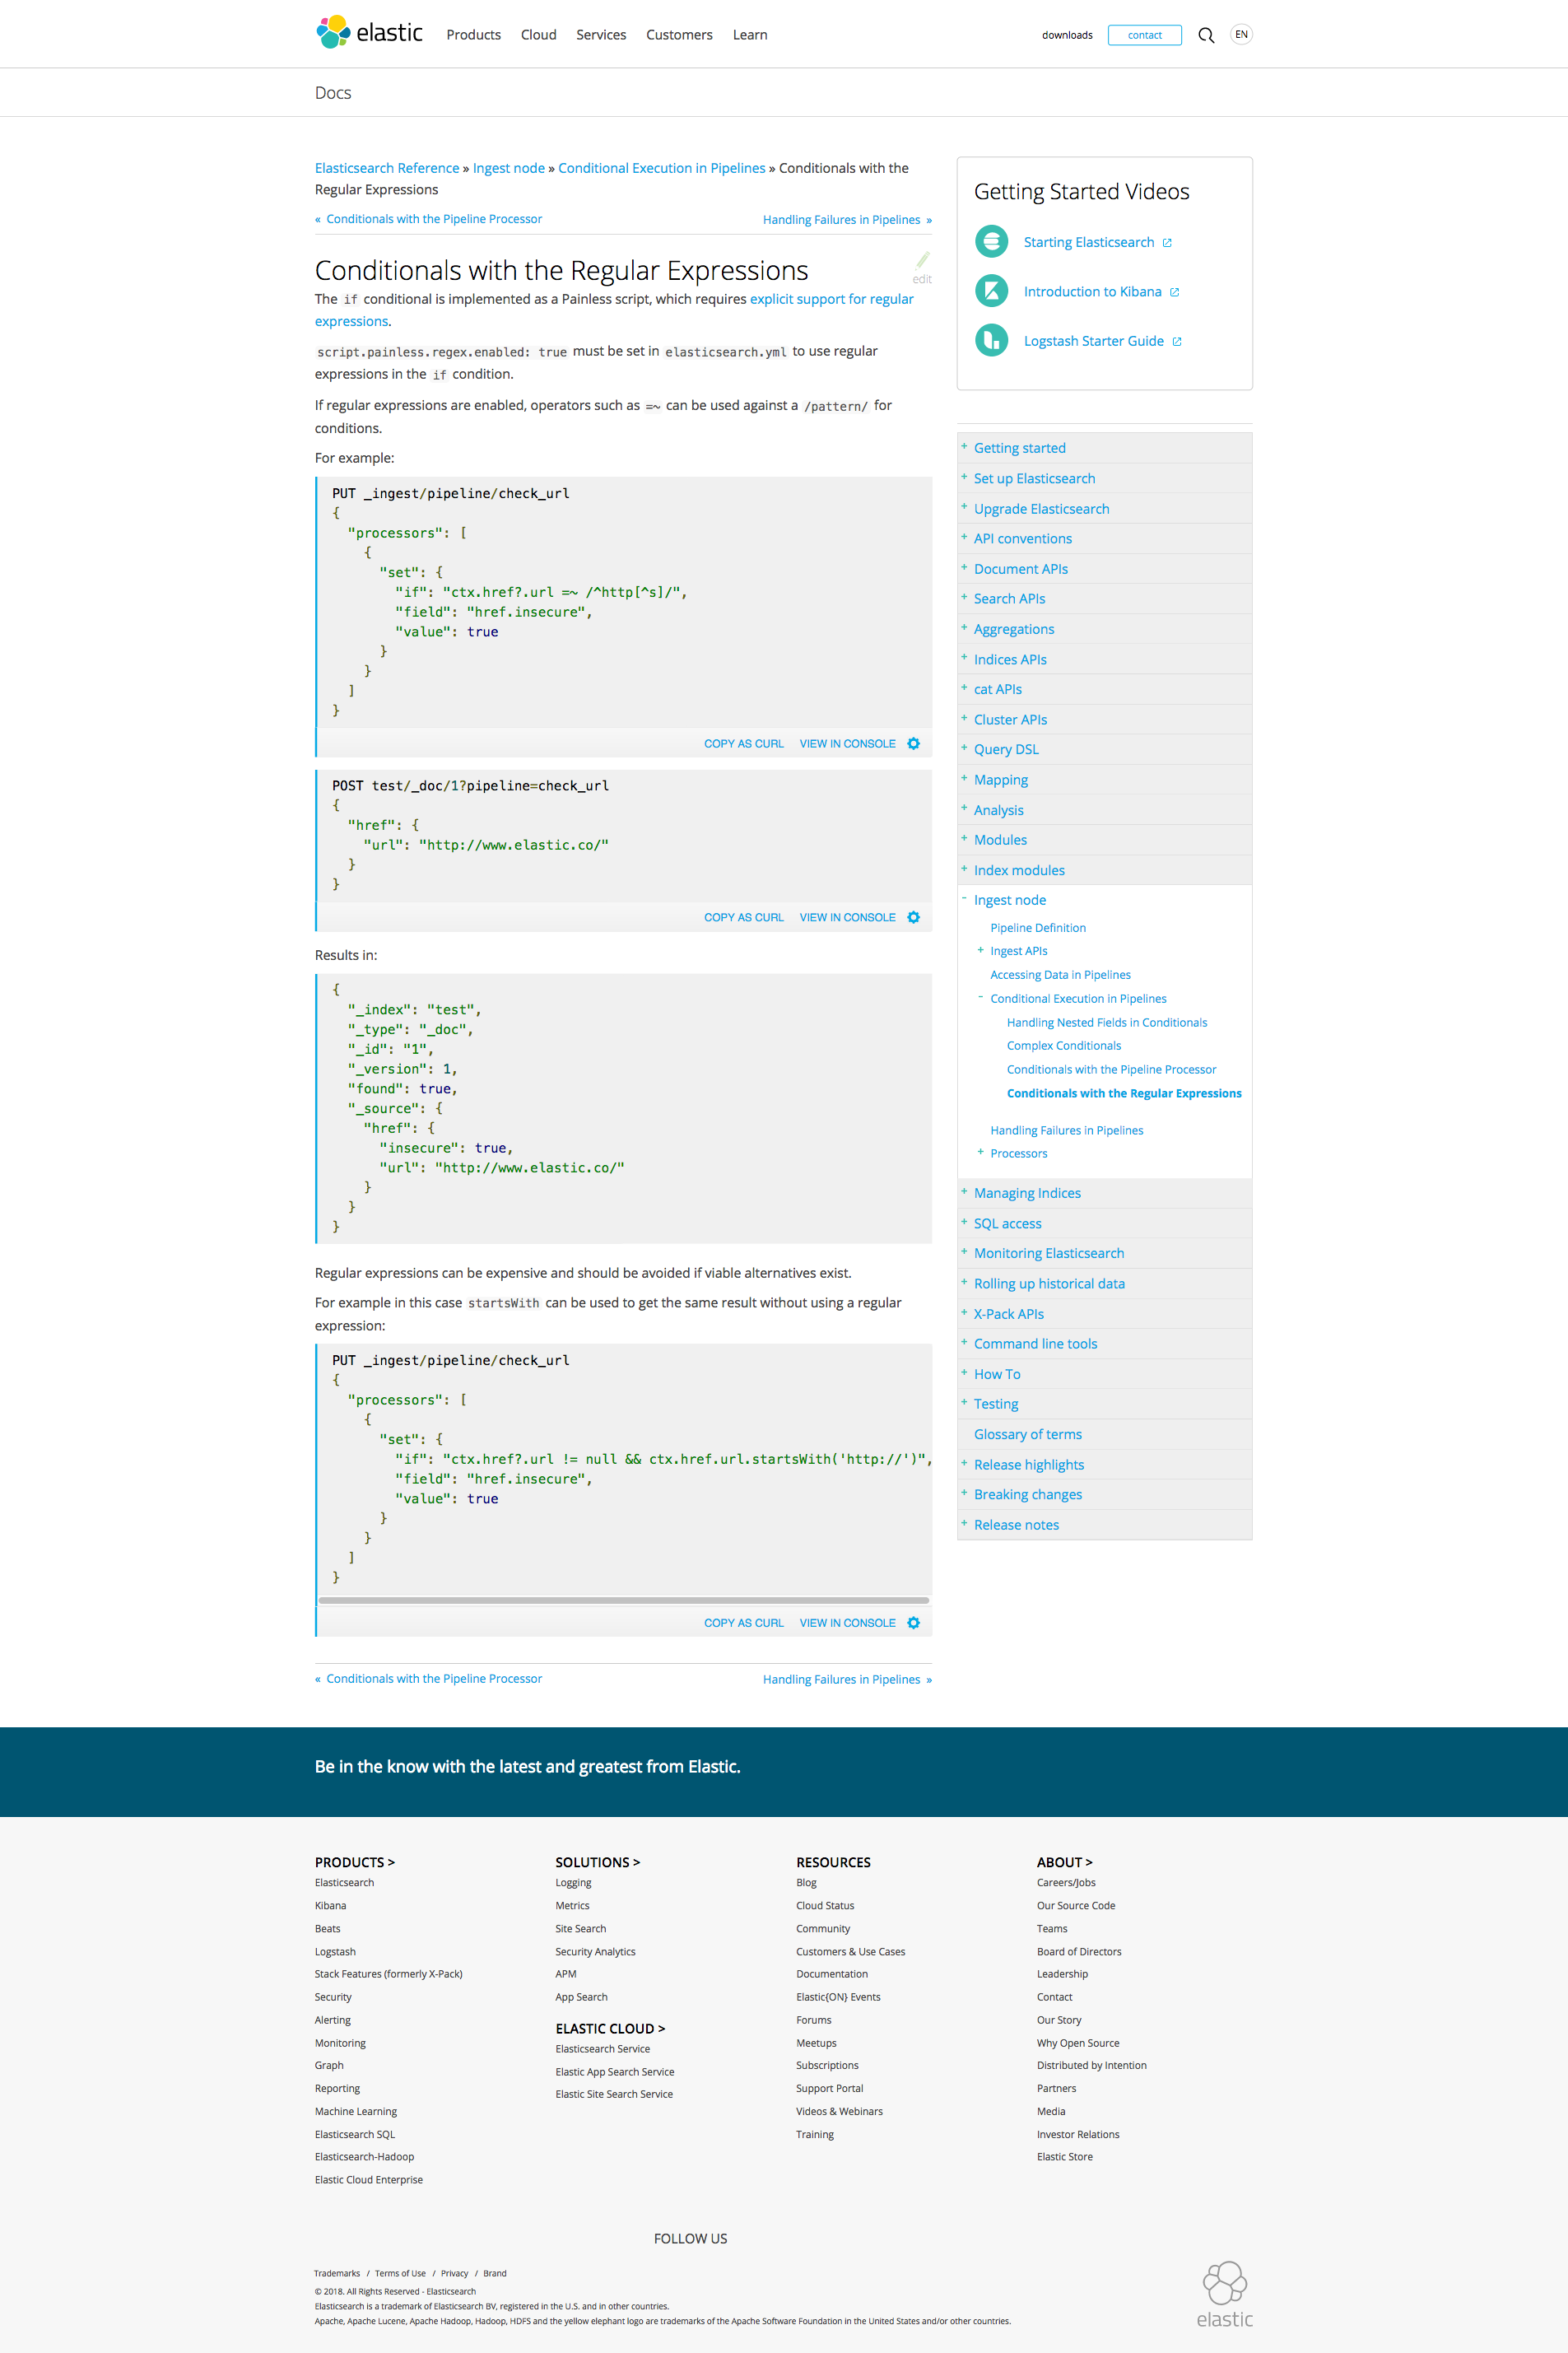The width and height of the screenshot is (1568, 2353).
Task: Collapse Conditional Execution in Pipelines subsection
Action: point(980,997)
